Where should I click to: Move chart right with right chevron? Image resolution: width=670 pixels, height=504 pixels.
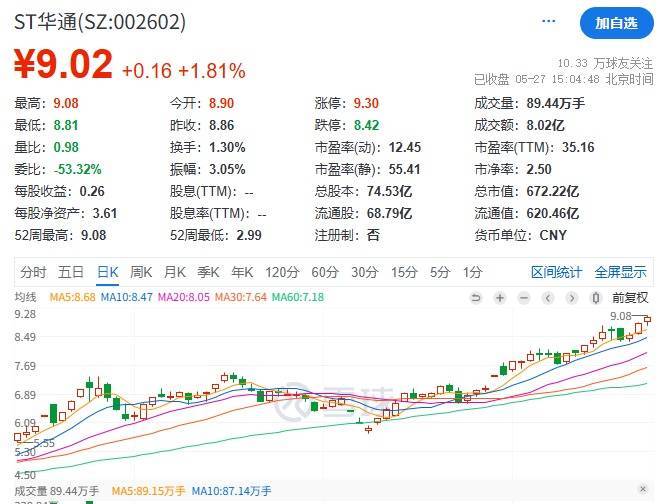click(572, 298)
